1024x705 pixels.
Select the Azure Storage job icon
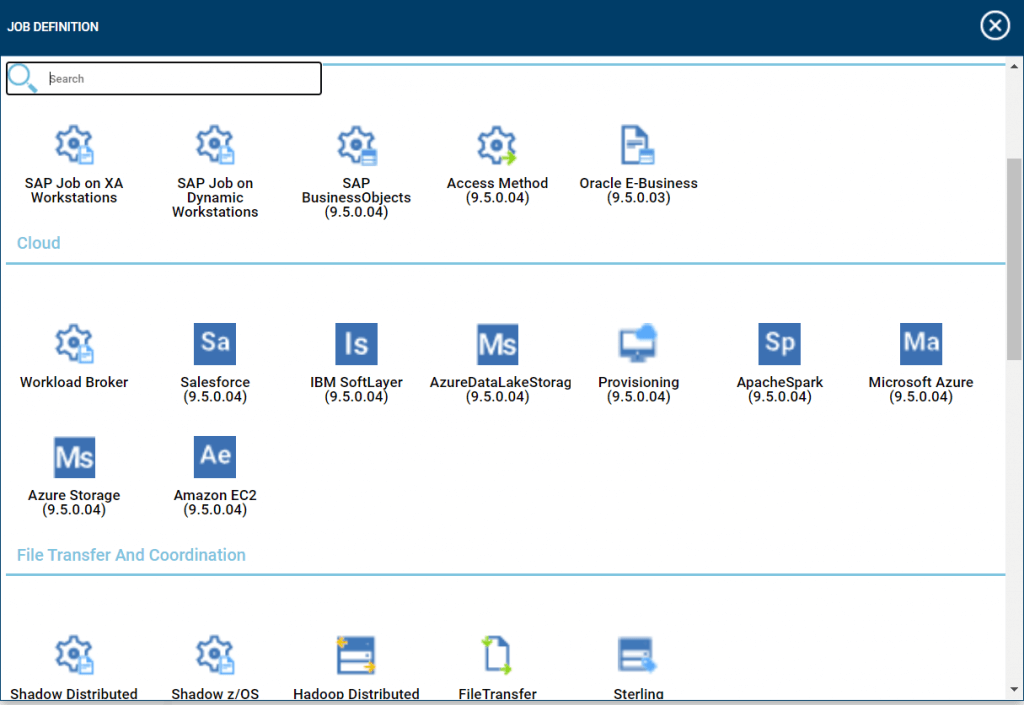pos(74,457)
